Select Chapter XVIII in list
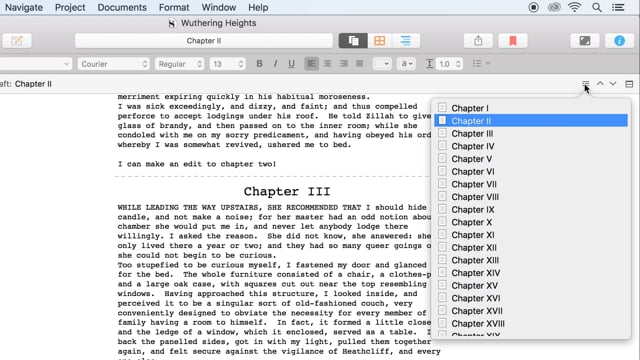 [531, 323]
